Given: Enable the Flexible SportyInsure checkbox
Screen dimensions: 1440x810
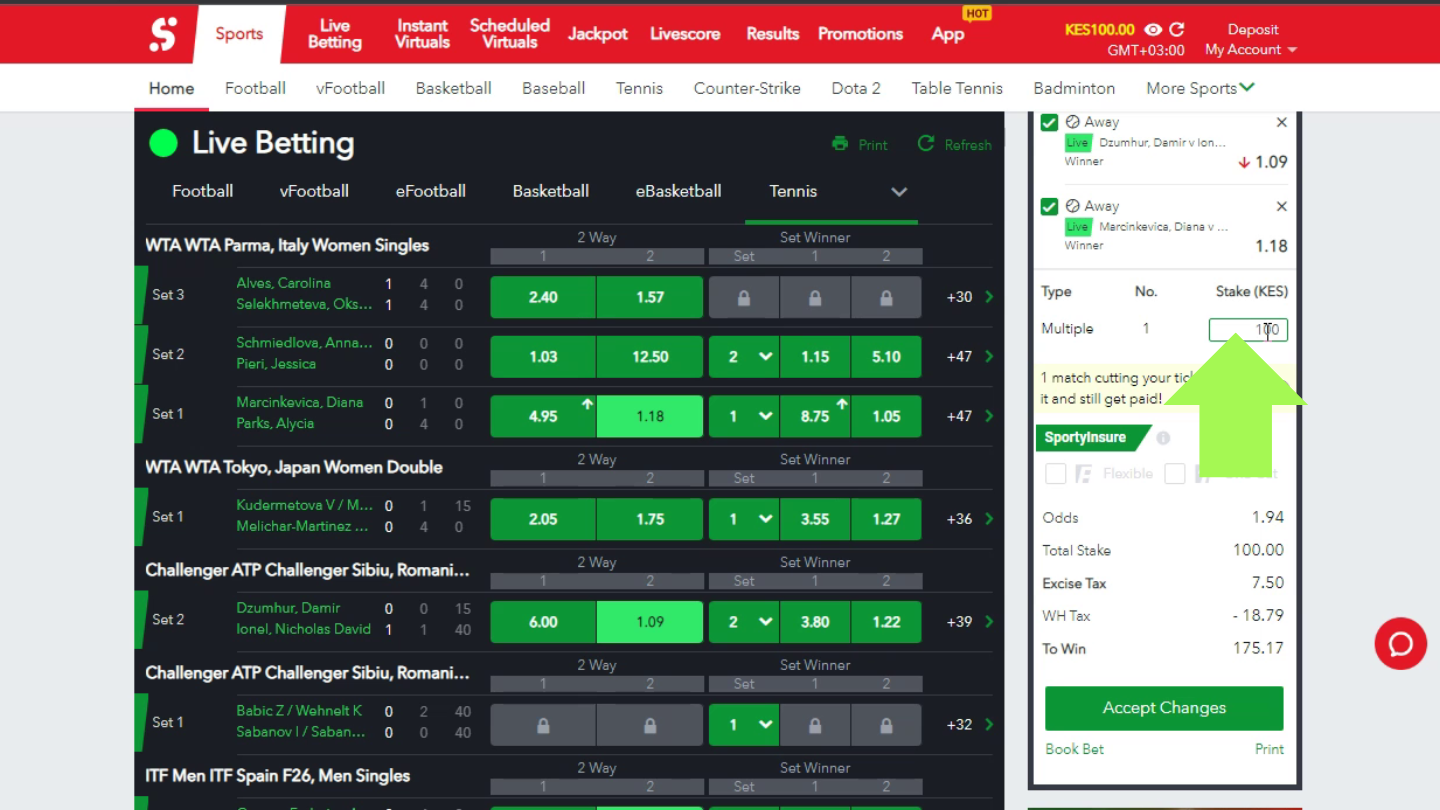Looking at the screenshot, I should [x=1055, y=474].
